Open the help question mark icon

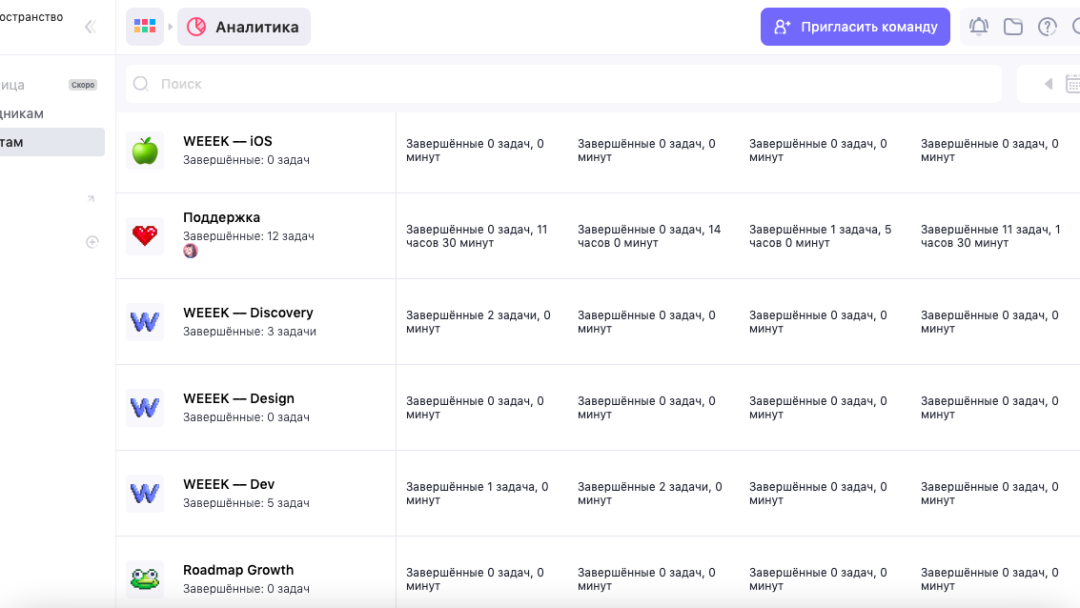tap(1047, 27)
